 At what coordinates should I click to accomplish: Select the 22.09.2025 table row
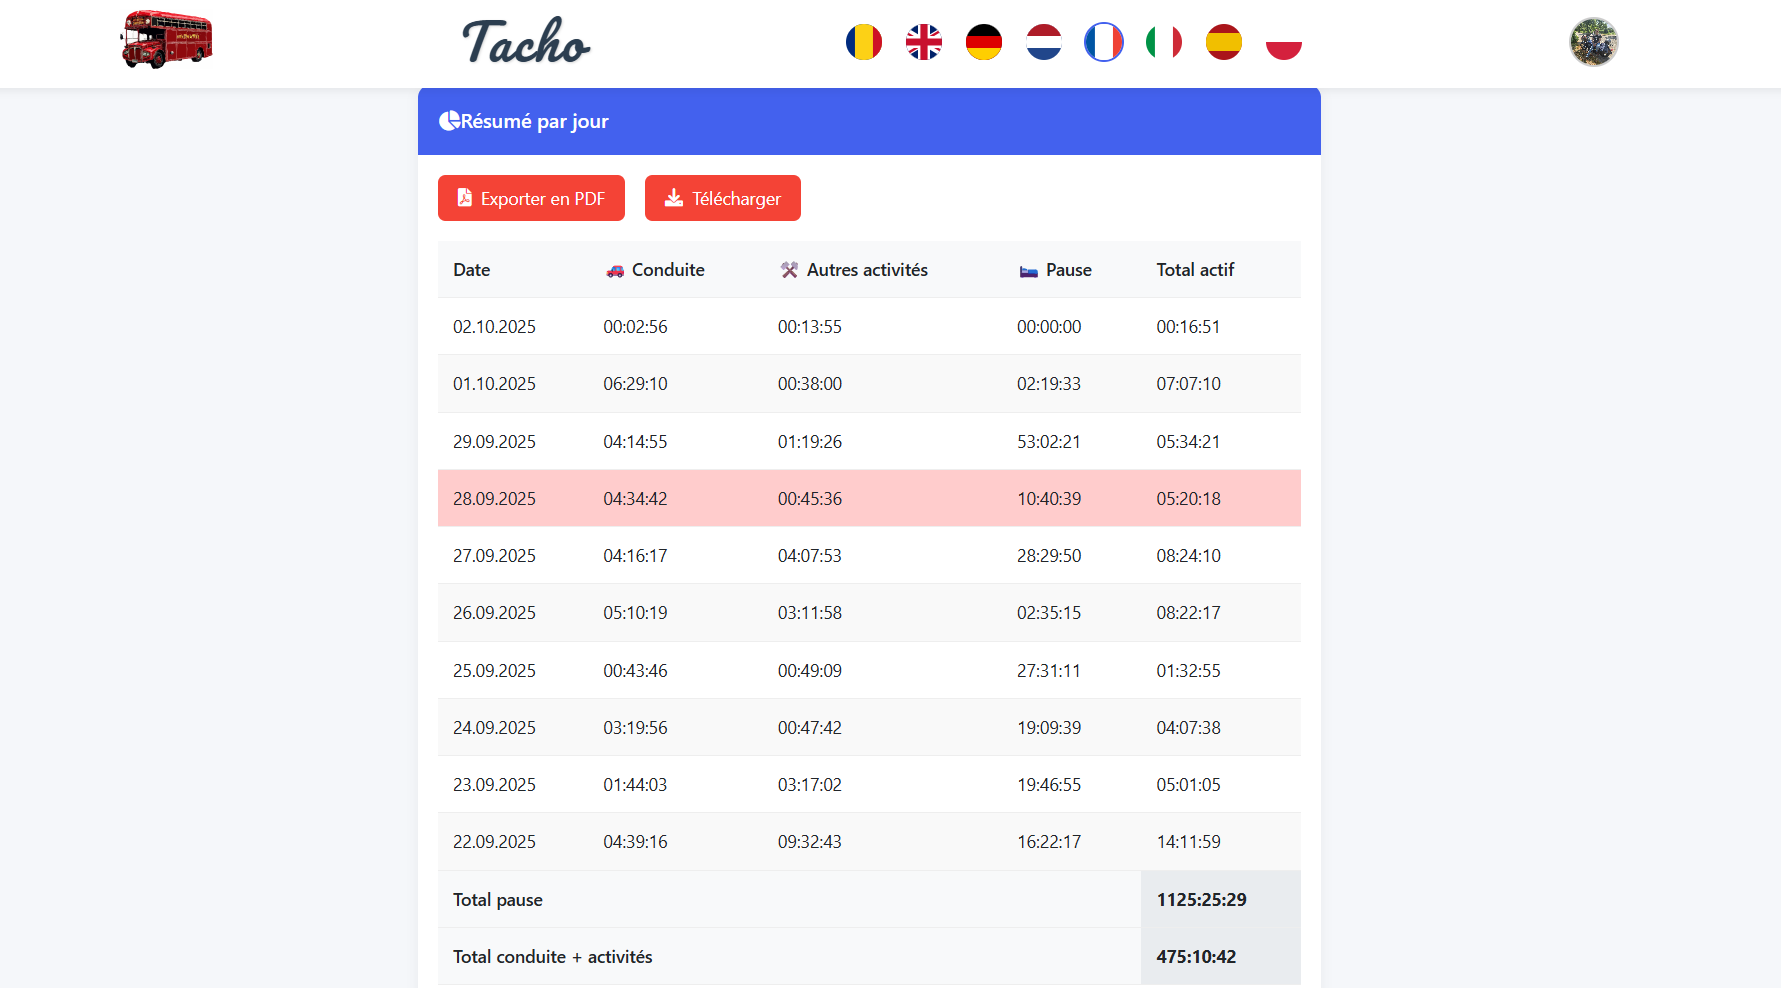pyautogui.click(x=868, y=842)
